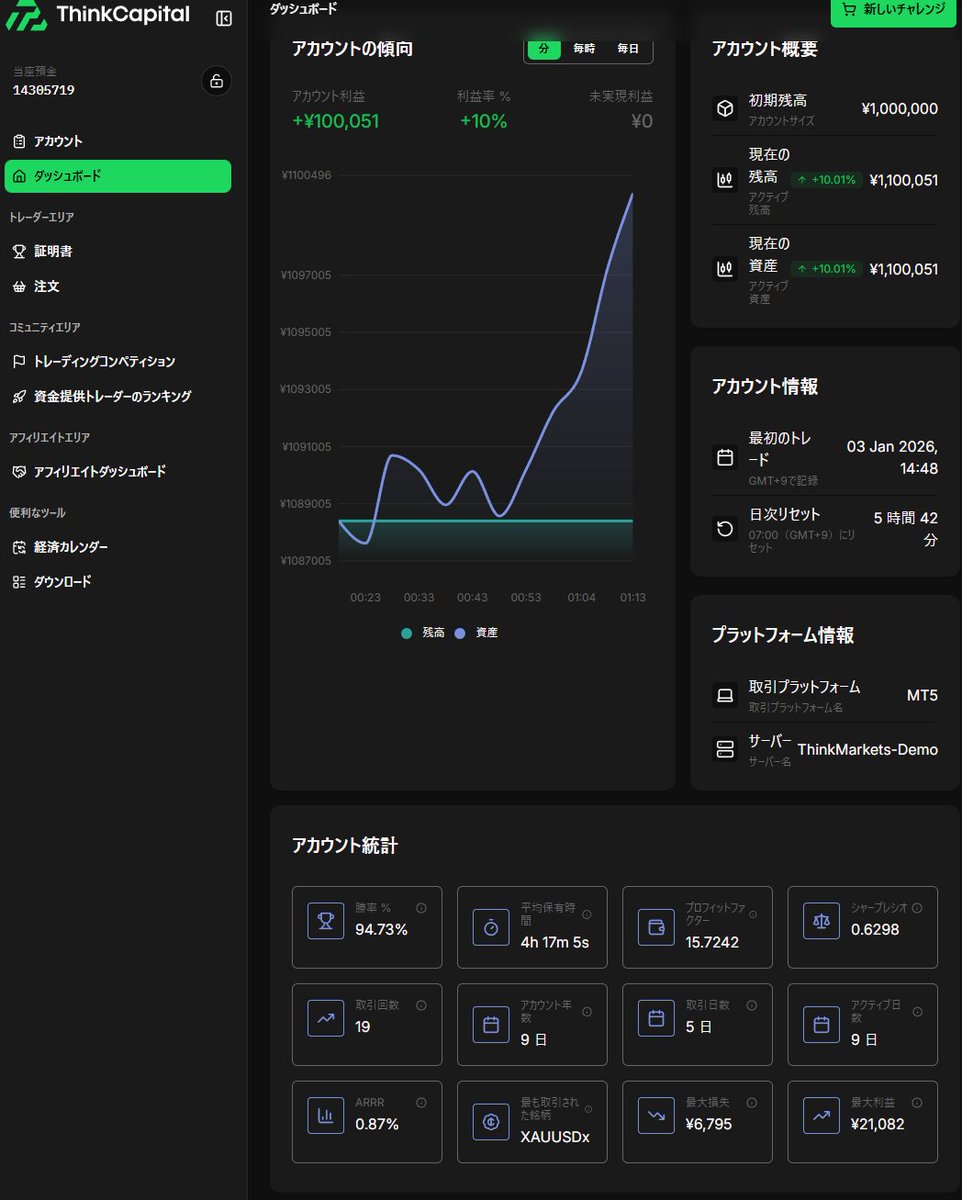
Task: Open アカウント in the sidebar
Action: [x=118, y=141]
